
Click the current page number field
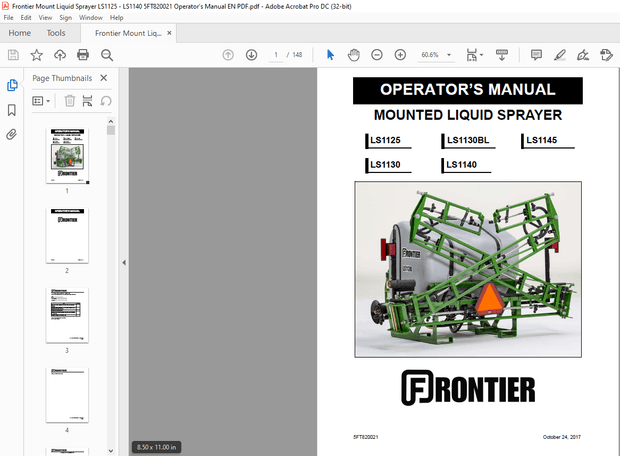[276, 55]
